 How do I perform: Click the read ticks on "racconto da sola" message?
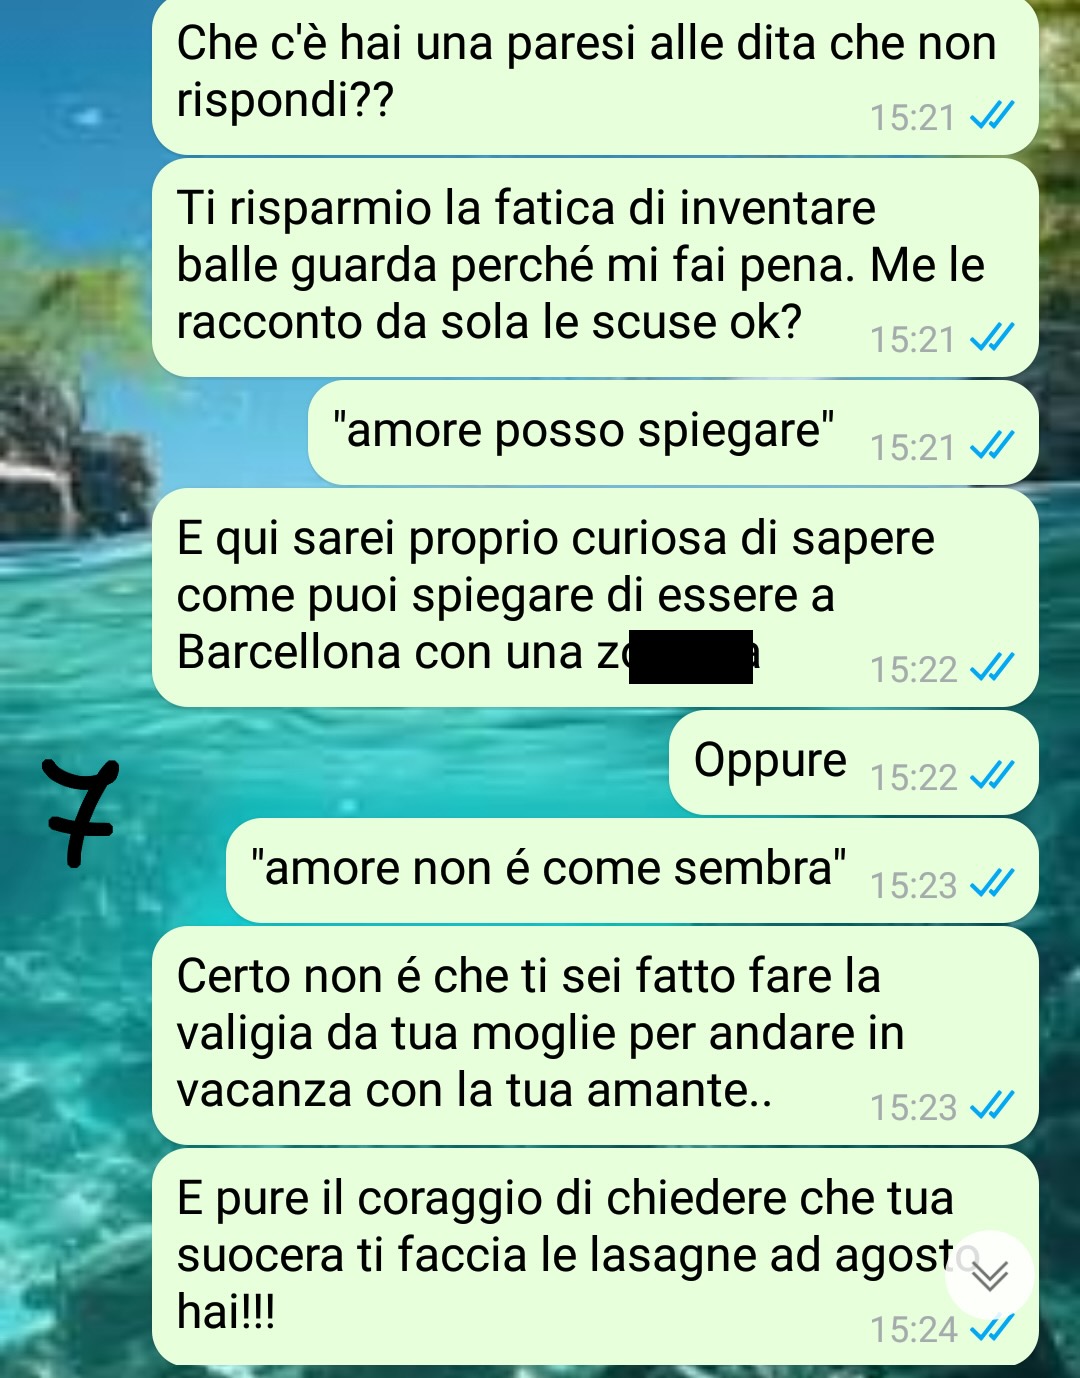[993, 337]
